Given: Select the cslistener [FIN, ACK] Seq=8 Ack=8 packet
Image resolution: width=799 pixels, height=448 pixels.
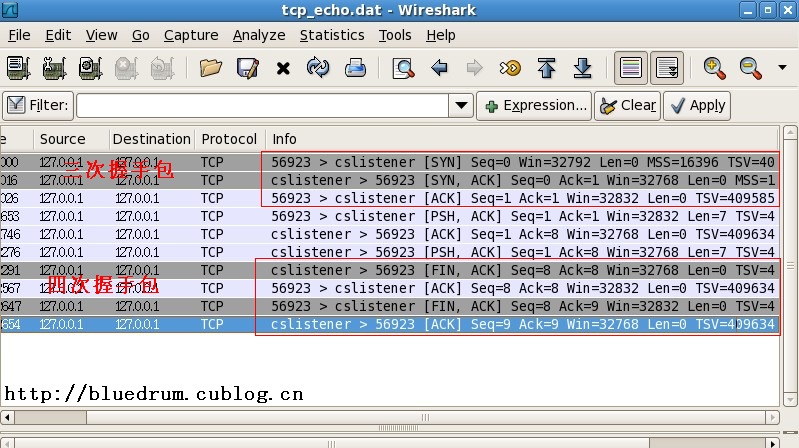Looking at the screenshot, I should 390,270.
